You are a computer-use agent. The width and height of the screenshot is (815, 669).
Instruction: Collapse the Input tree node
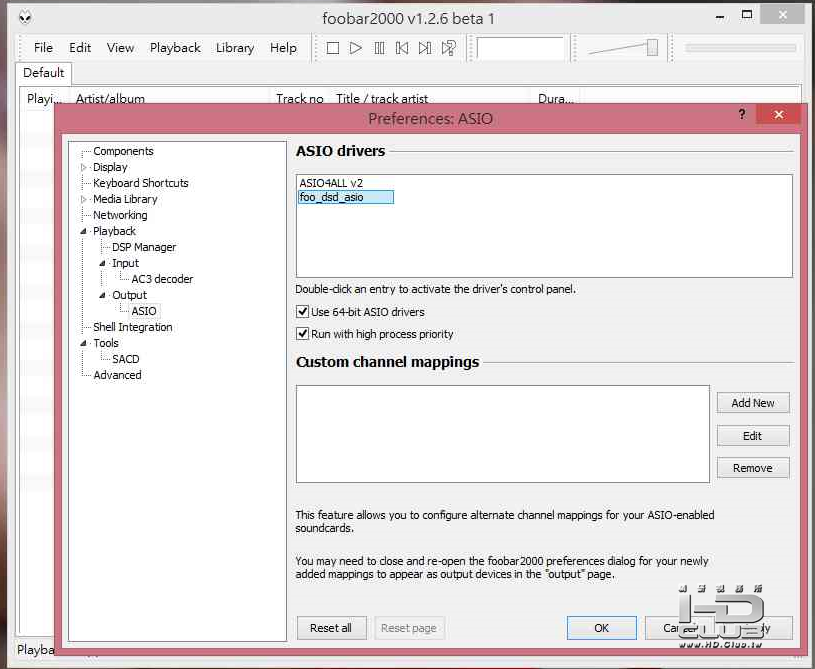102,264
